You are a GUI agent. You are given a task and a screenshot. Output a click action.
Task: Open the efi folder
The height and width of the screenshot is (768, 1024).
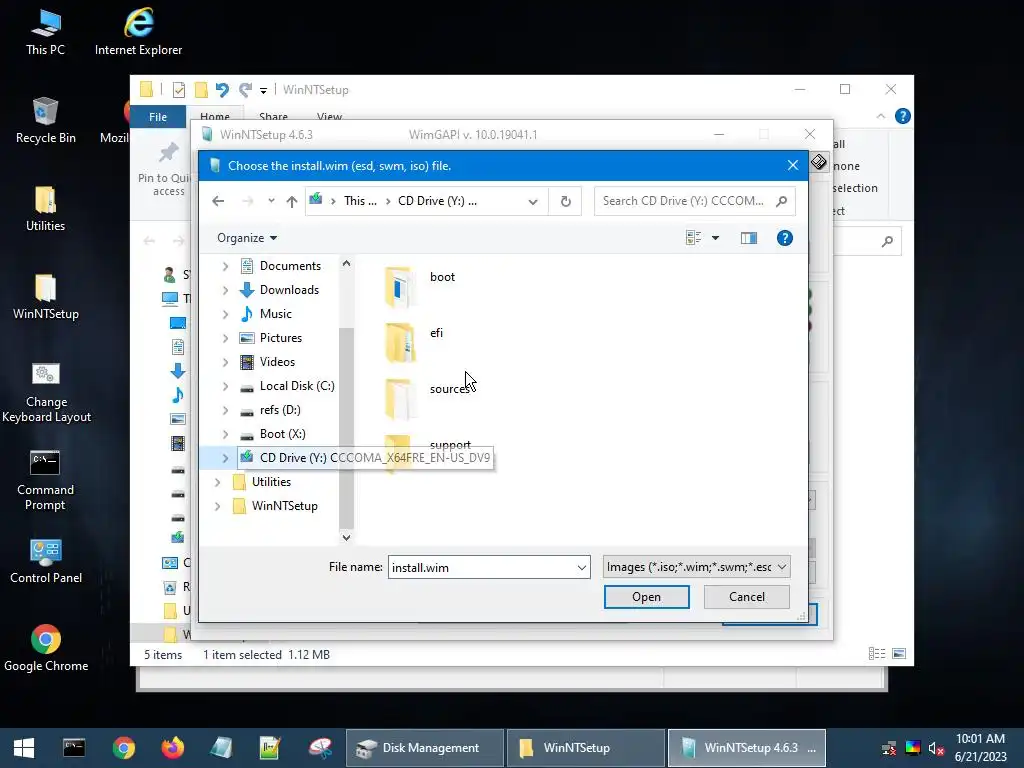414,342
